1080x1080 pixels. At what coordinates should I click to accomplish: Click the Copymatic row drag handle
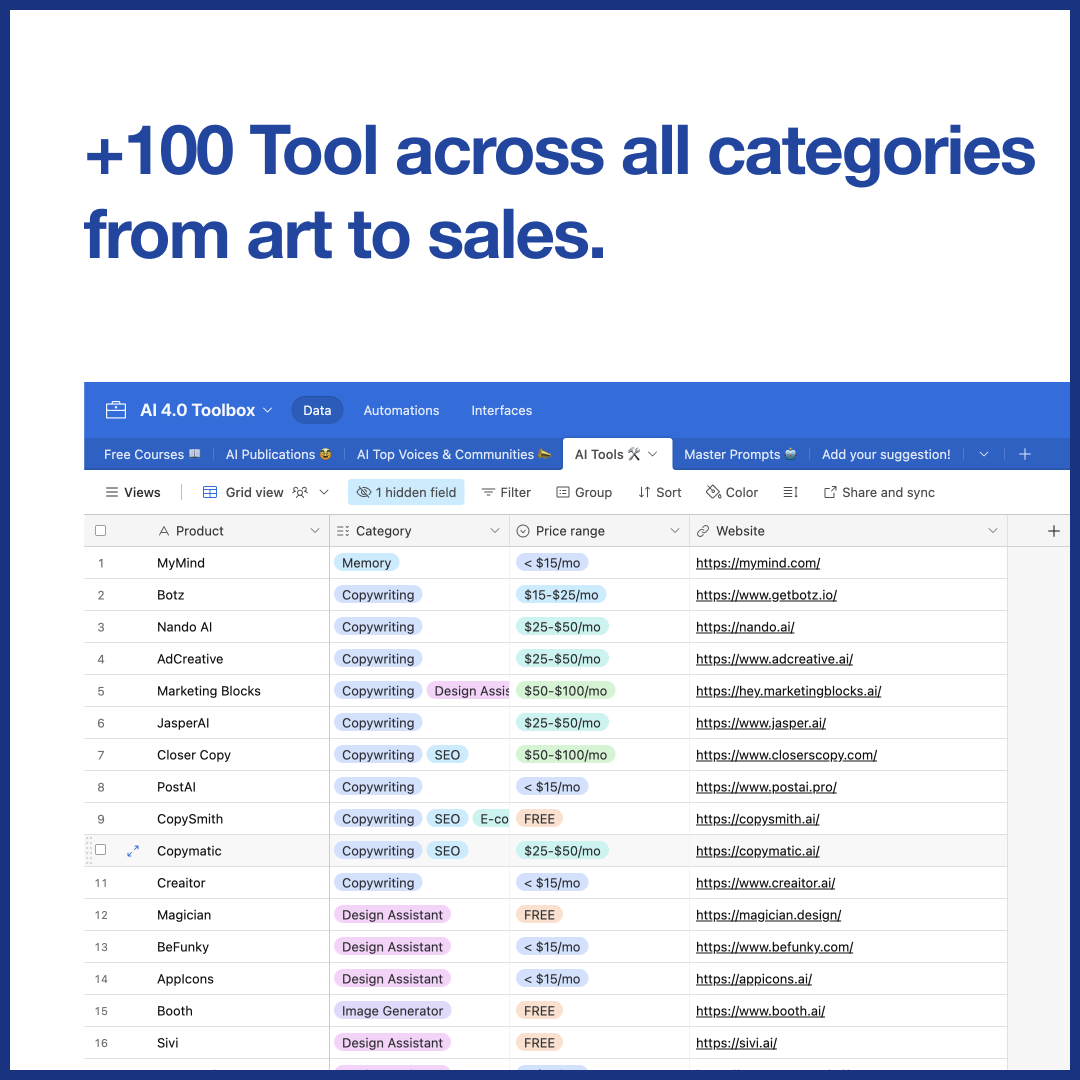pyautogui.click(x=88, y=851)
